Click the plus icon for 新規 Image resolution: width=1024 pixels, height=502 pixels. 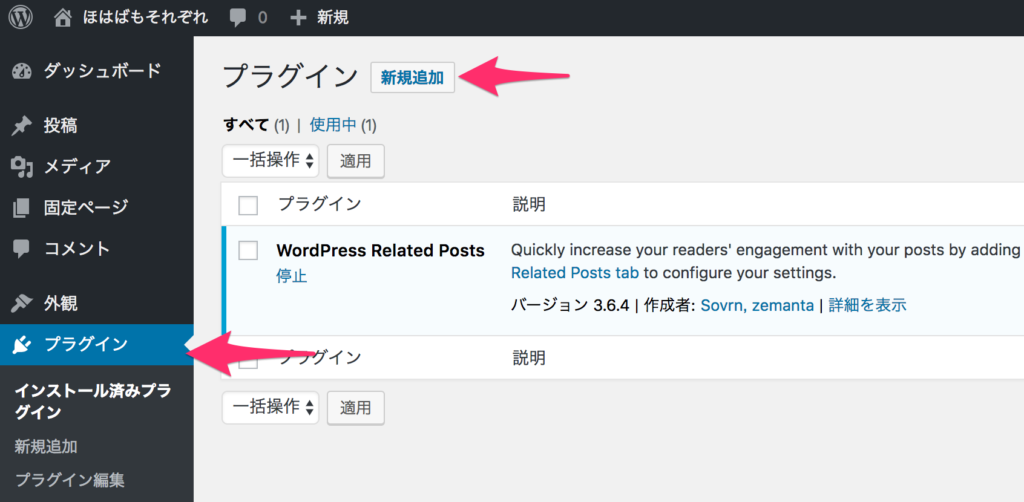coord(298,18)
